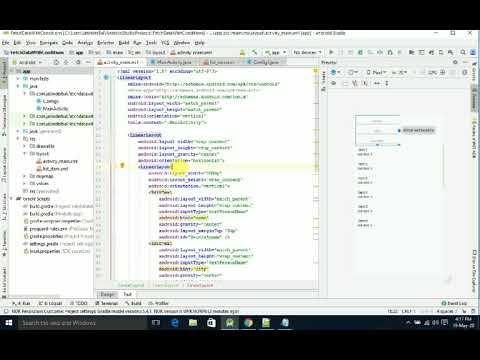Image resolution: width=480 pixels, height=360 pixels.
Task: Open Chrome from the Windows taskbar
Action: 248,323
